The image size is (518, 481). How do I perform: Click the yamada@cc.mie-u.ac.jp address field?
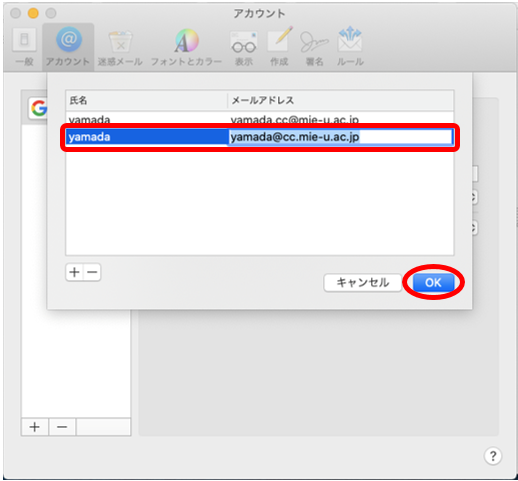point(340,137)
